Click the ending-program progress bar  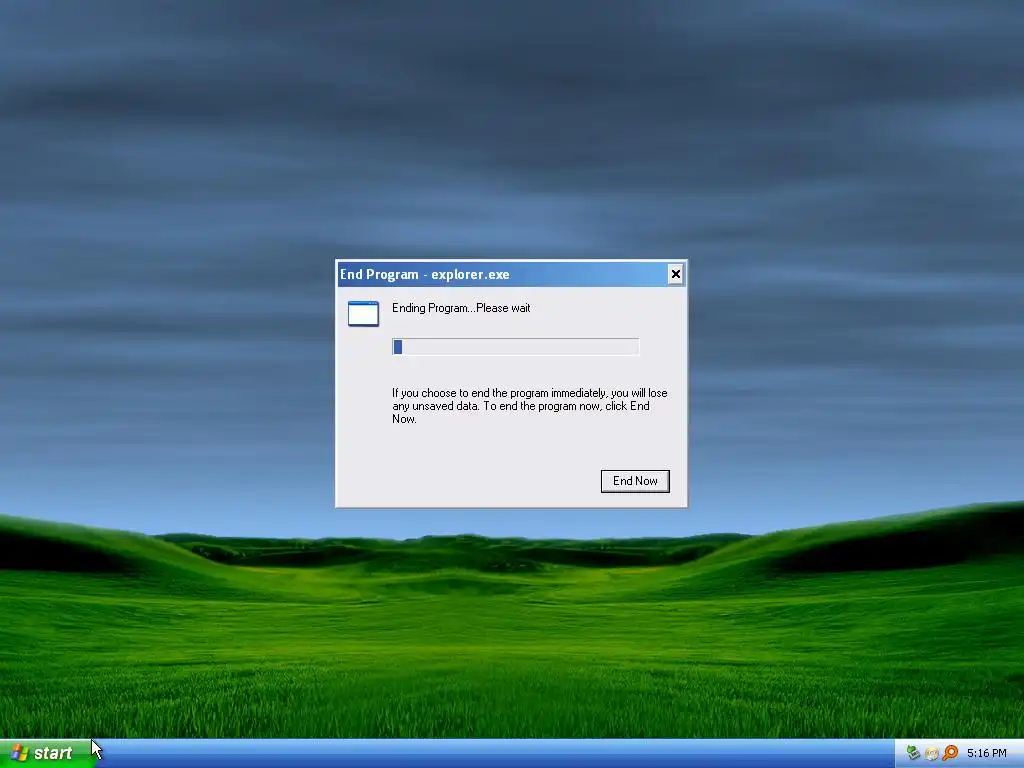coord(515,347)
